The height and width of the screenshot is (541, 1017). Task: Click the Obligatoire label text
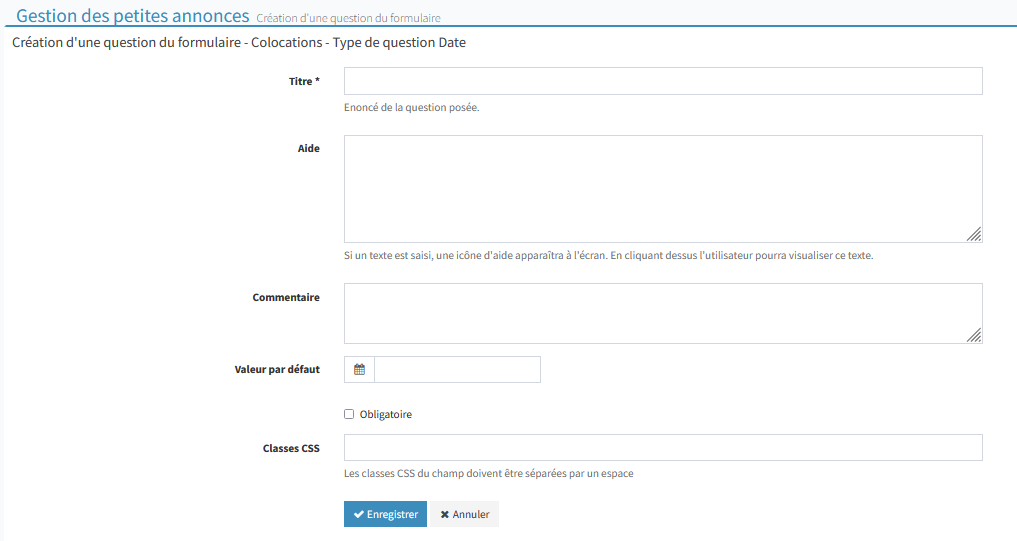pyautogui.click(x=385, y=414)
